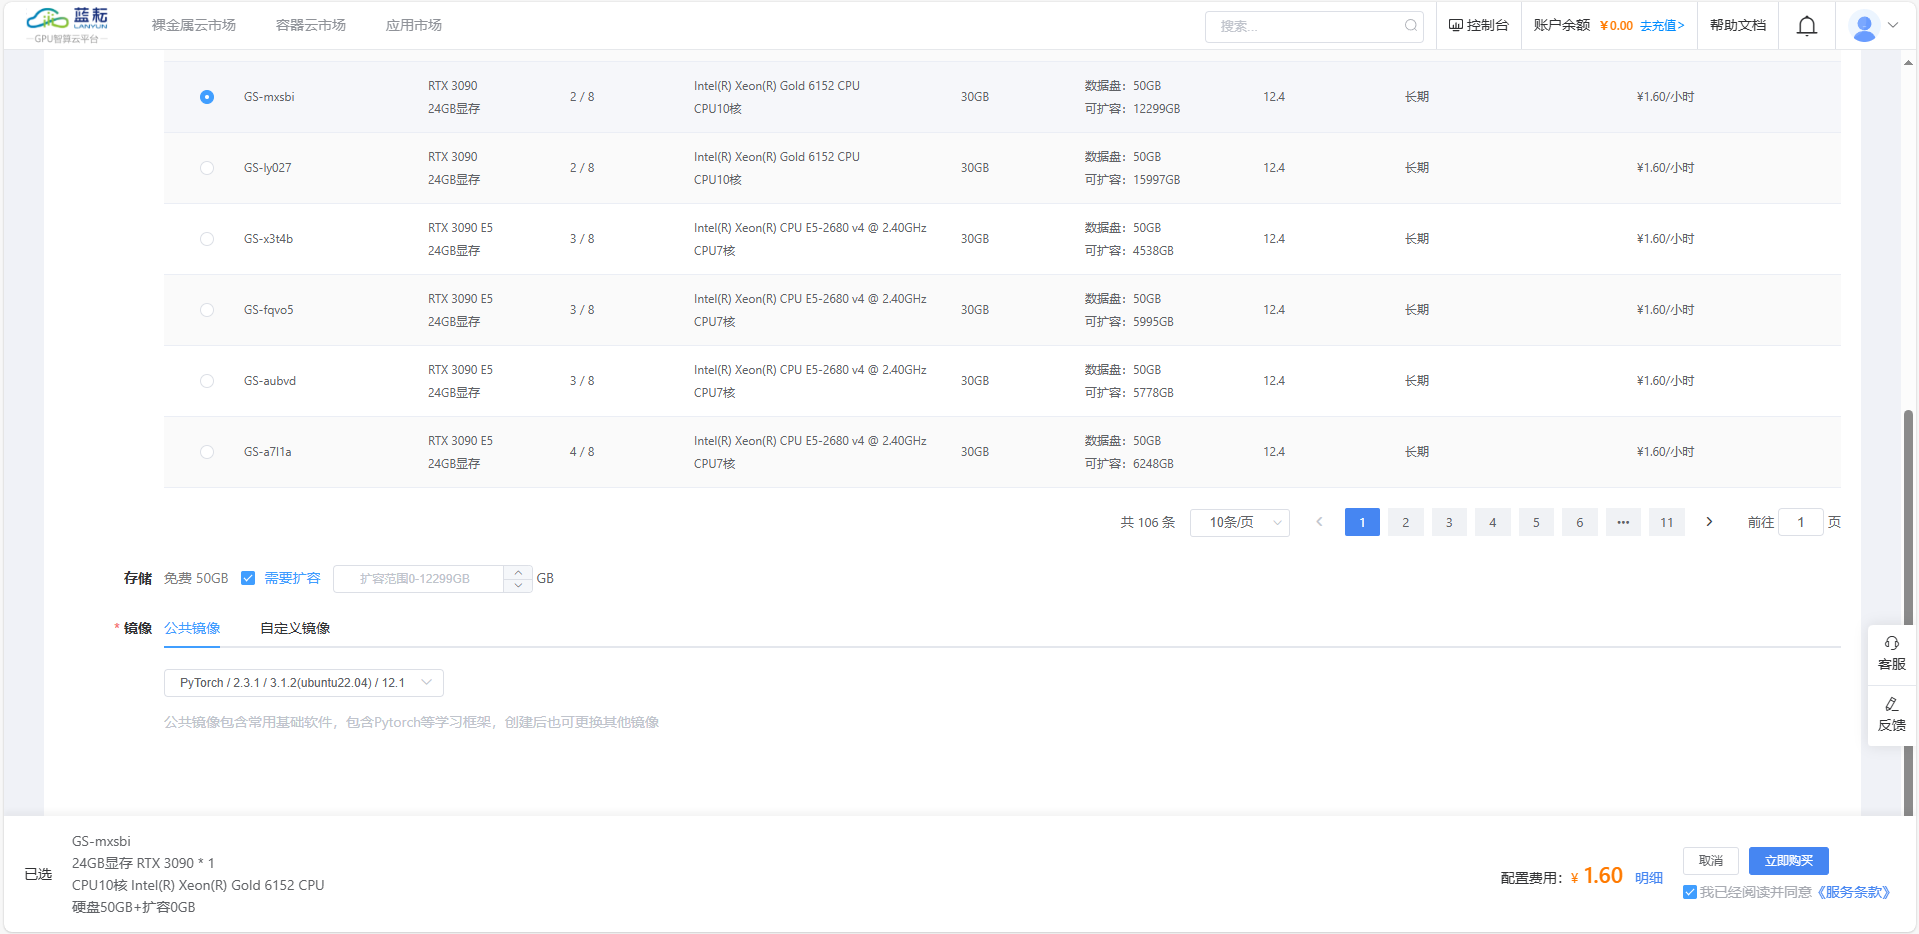Viewport: 1919px width, 934px height.
Task: Click 共 106 条 total count
Action: click(x=1148, y=522)
